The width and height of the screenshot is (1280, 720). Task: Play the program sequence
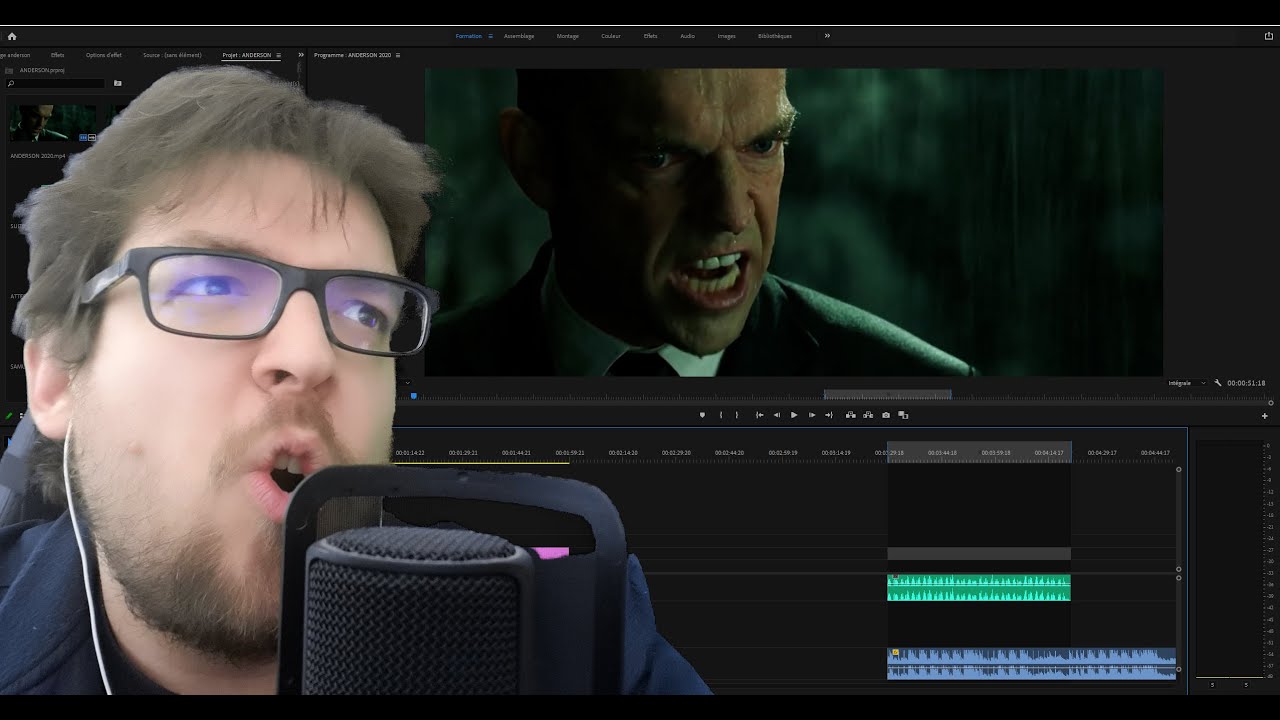tap(794, 415)
